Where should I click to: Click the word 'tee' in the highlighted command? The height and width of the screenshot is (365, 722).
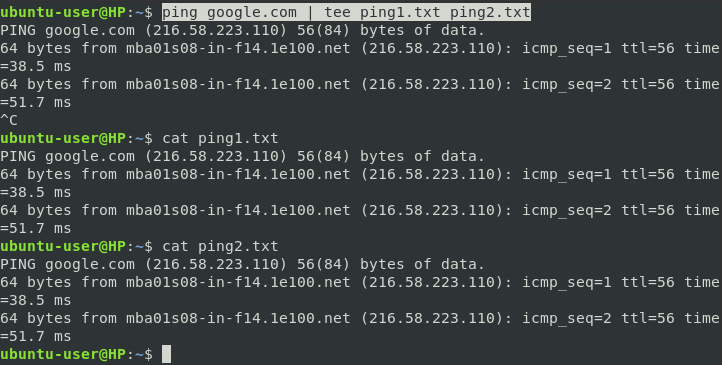338,12
